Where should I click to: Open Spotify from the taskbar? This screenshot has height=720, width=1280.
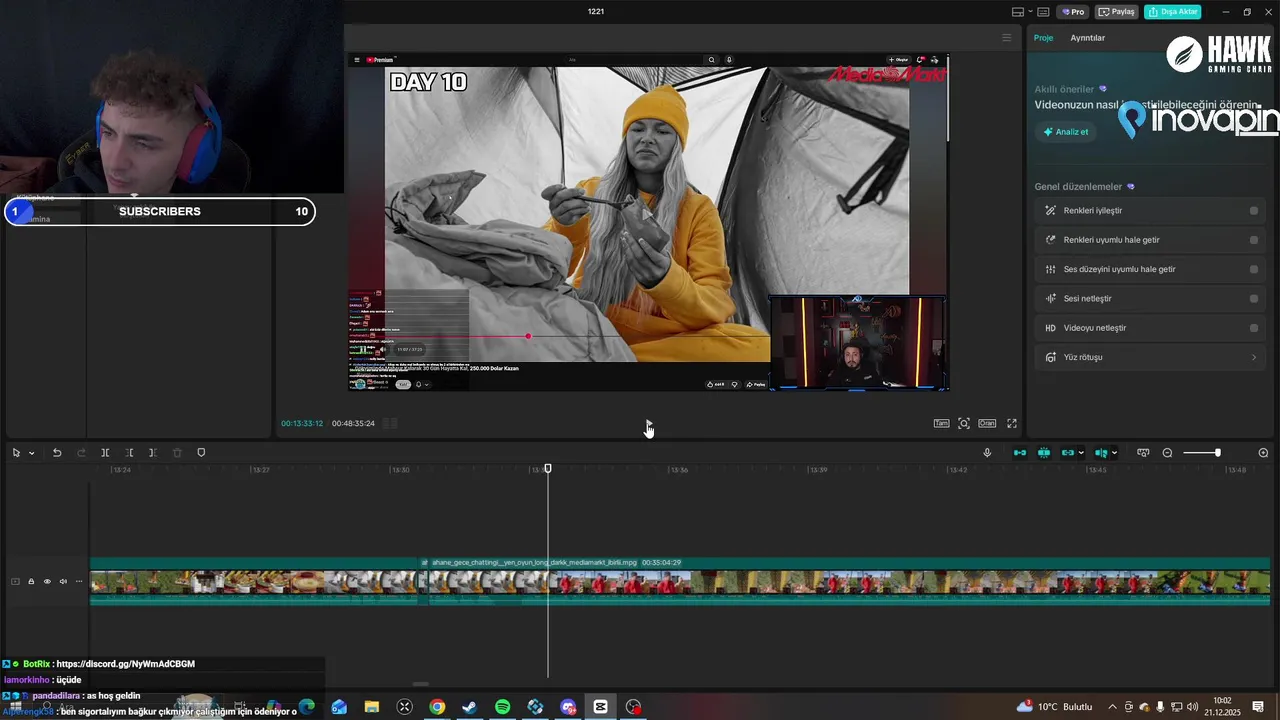[x=502, y=707]
